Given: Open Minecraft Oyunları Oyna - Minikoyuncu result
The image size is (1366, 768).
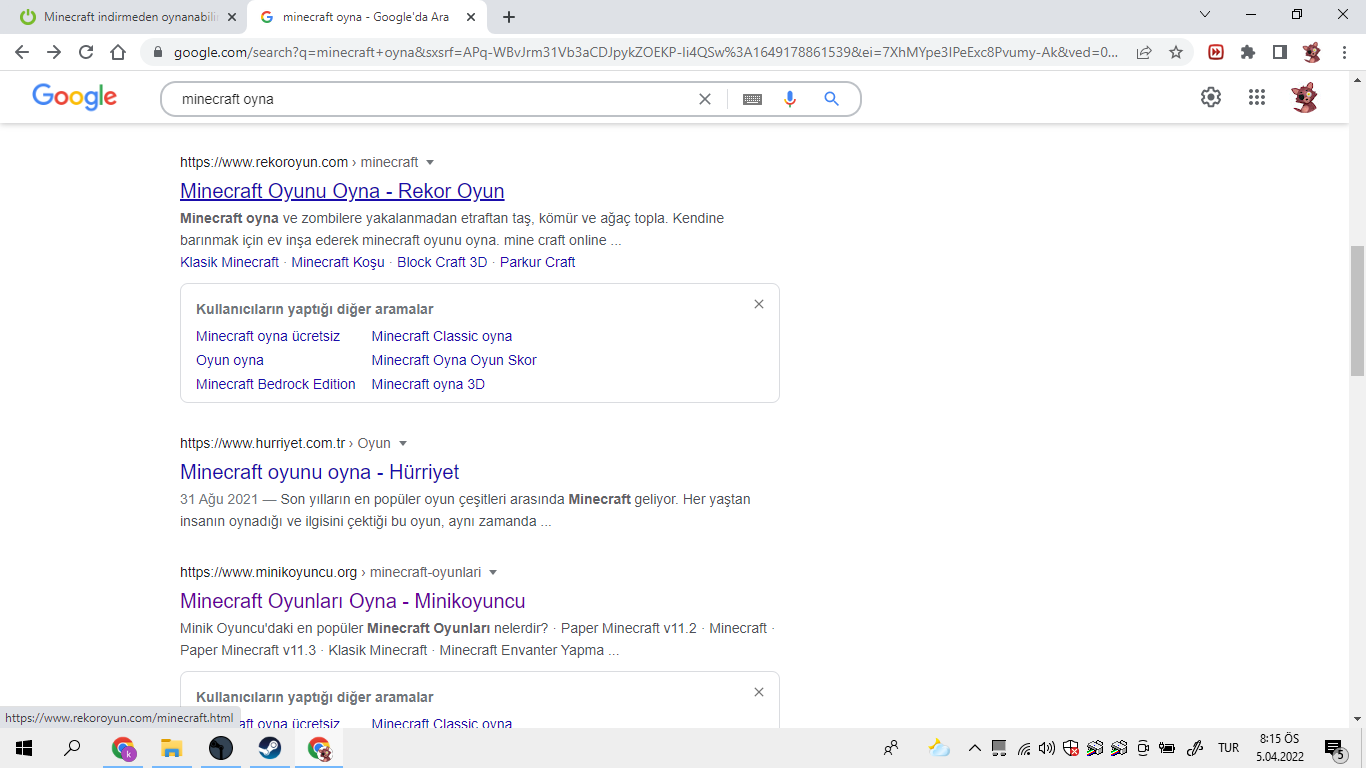Looking at the screenshot, I should pos(353,601).
